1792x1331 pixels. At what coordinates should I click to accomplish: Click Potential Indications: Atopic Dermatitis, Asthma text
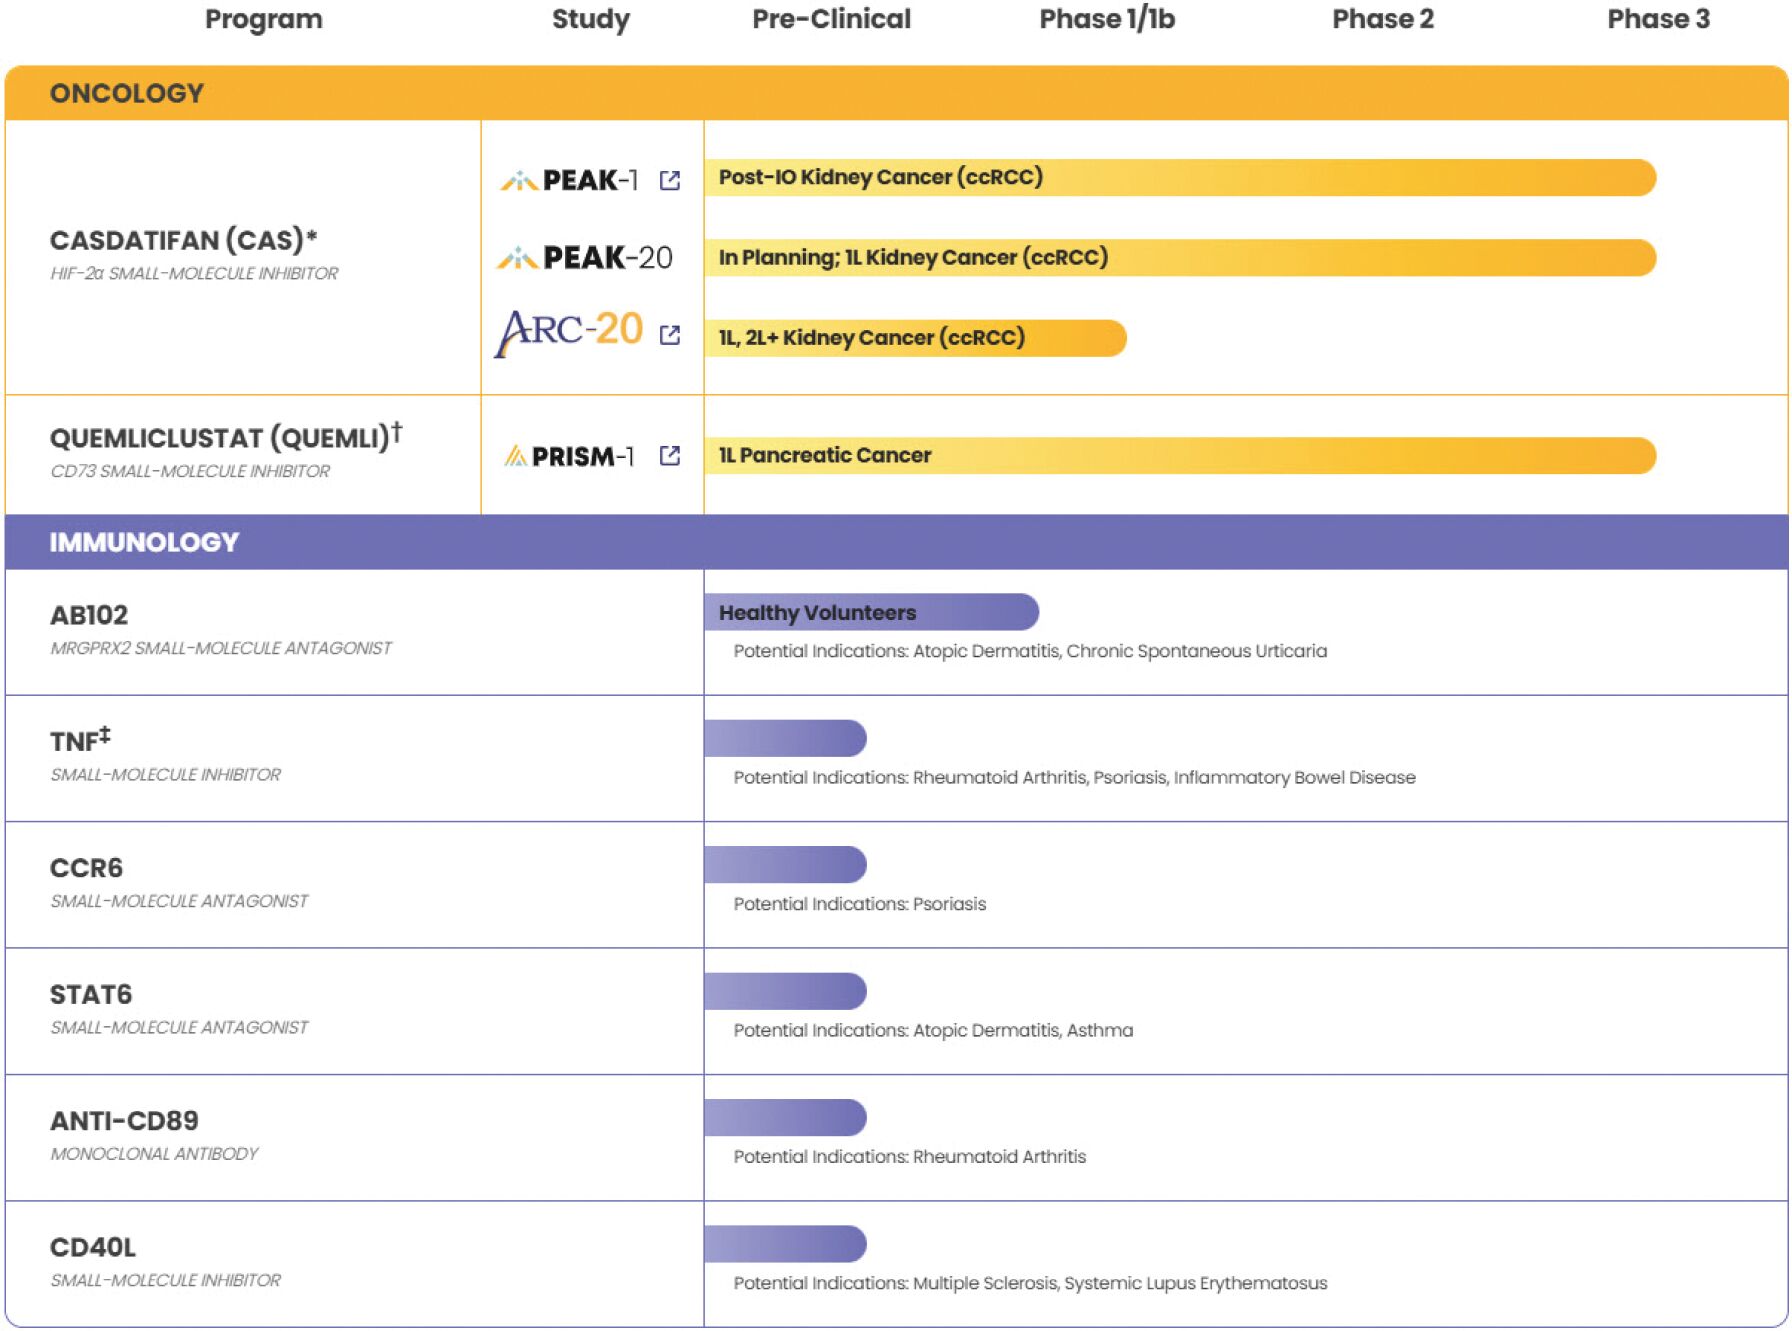tap(933, 1030)
